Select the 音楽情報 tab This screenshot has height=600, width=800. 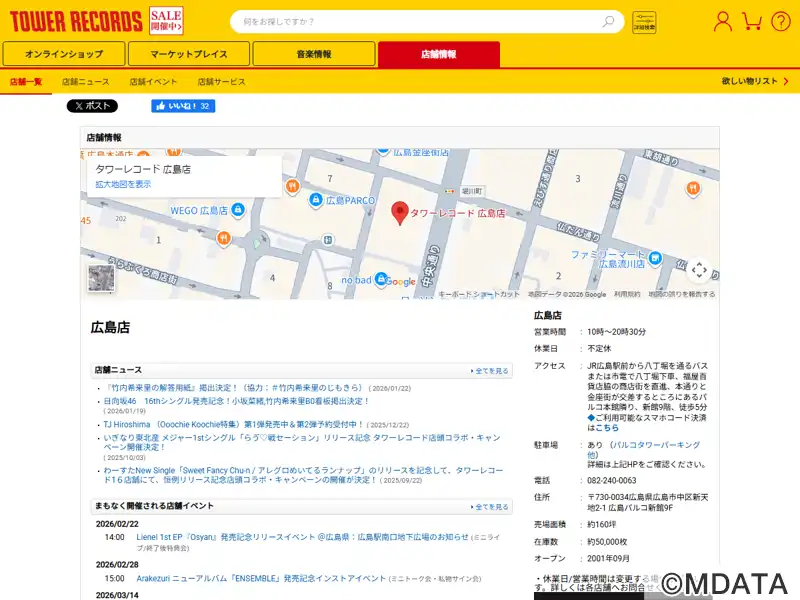[x=314, y=54]
